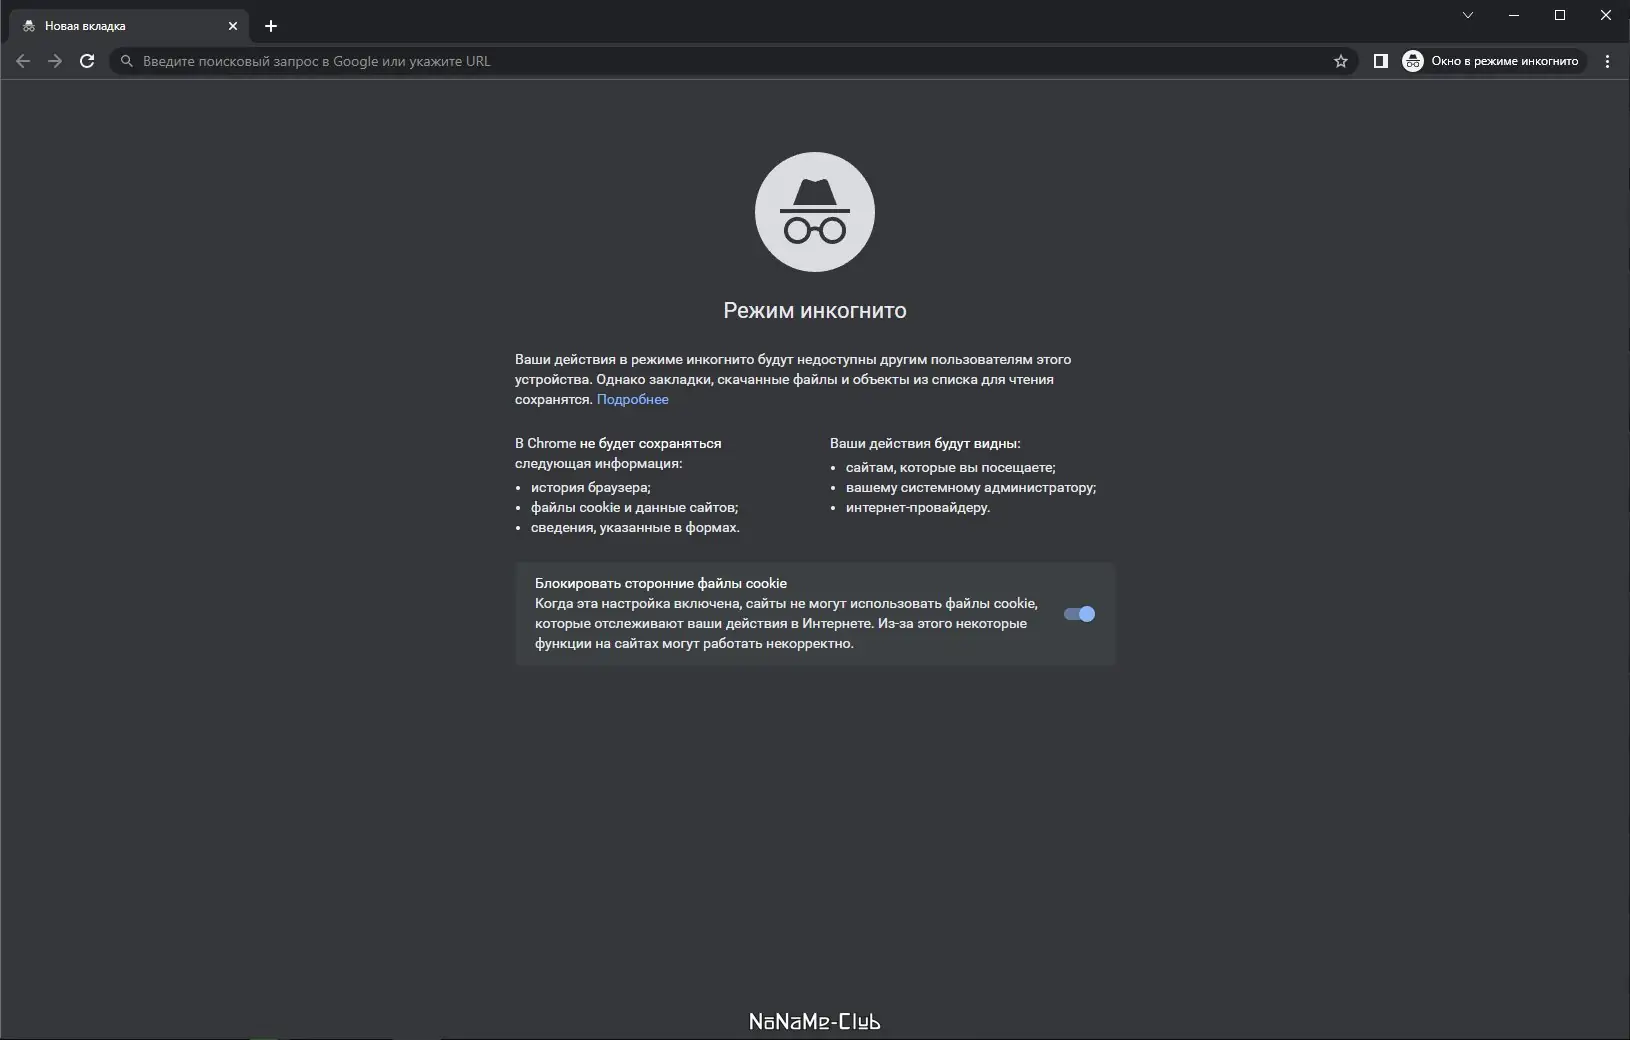This screenshot has height=1040, width=1630.
Task: Close the Chrome window
Action: [x=1606, y=15]
